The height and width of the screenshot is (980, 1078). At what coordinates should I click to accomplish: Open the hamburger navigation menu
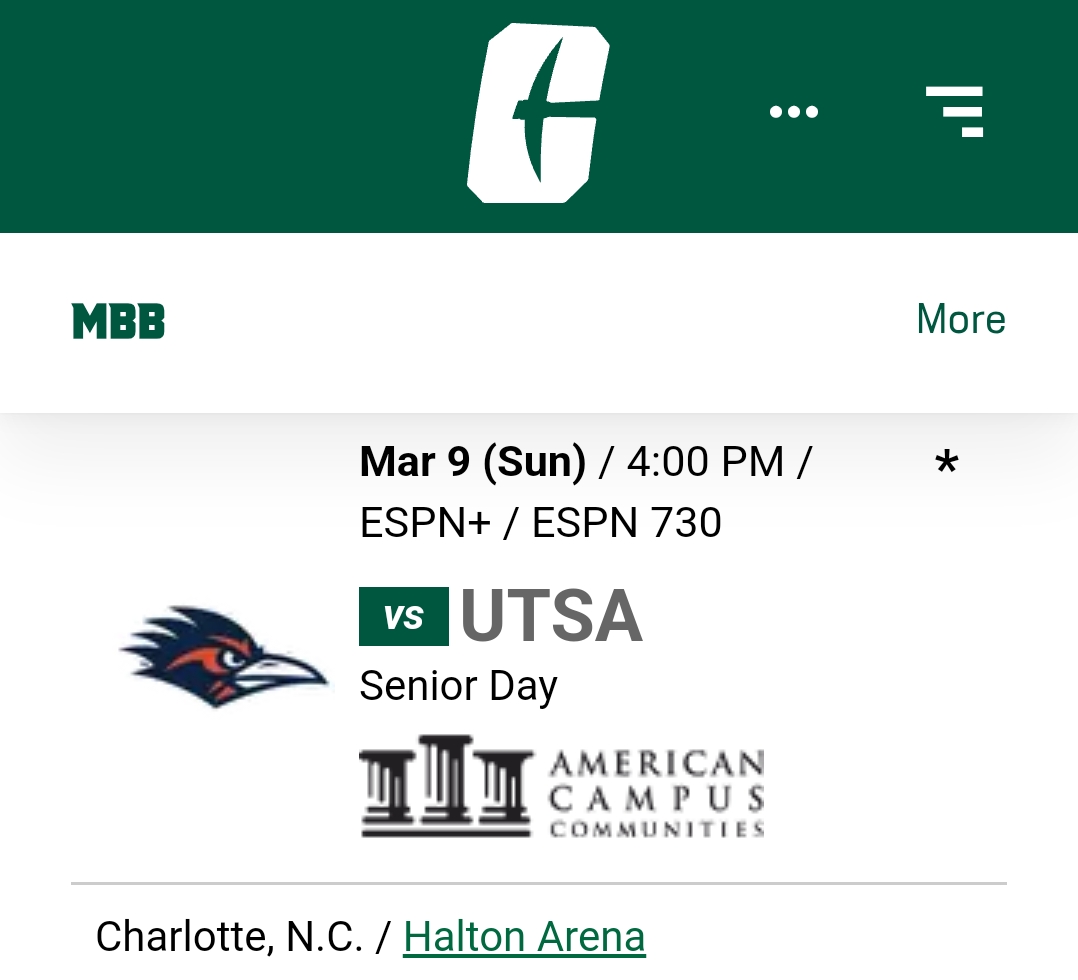click(x=955, y=111)
